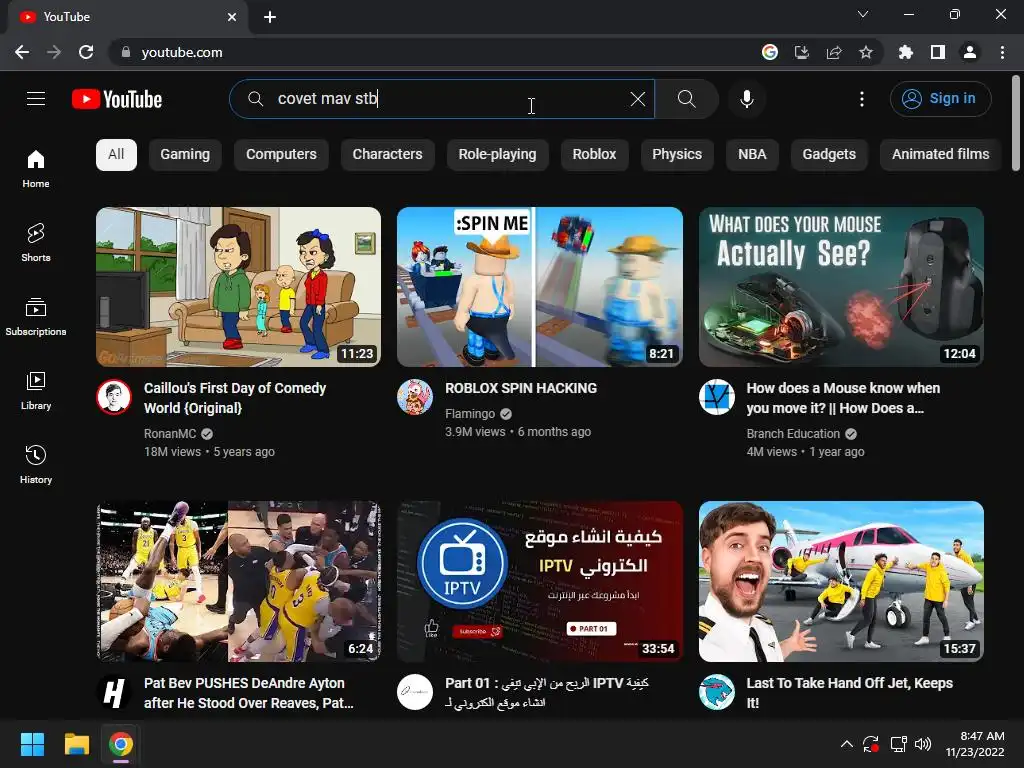The width and height of the screenshot is (1024, 768).
Task: Click the Sign in button
Action: [x=940, y=99]
